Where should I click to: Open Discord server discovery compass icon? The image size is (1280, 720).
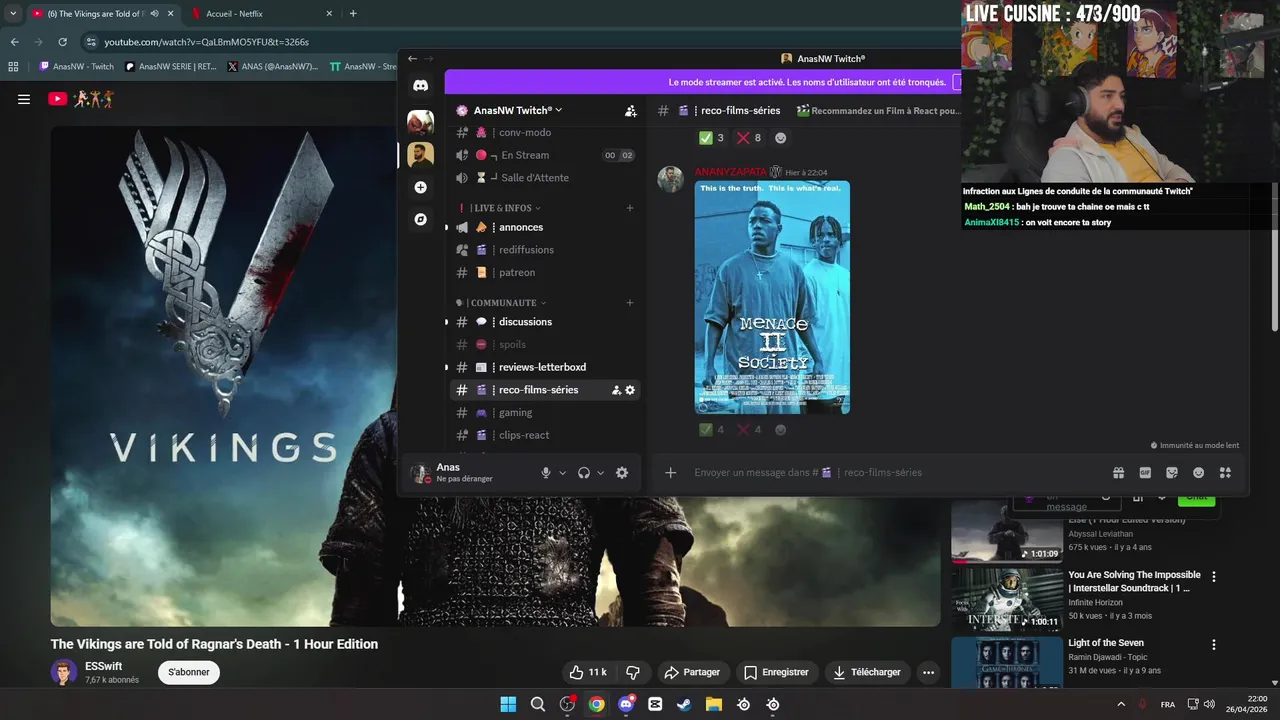tap(421, 219)
